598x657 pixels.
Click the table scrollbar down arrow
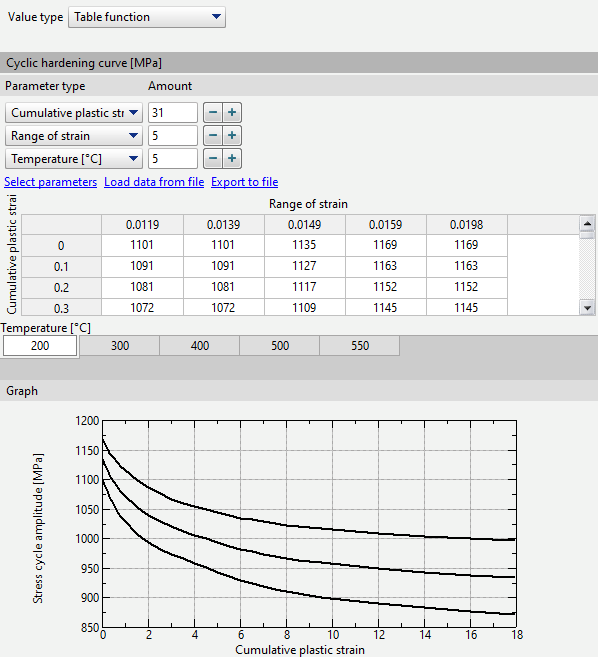coord(587,308)
